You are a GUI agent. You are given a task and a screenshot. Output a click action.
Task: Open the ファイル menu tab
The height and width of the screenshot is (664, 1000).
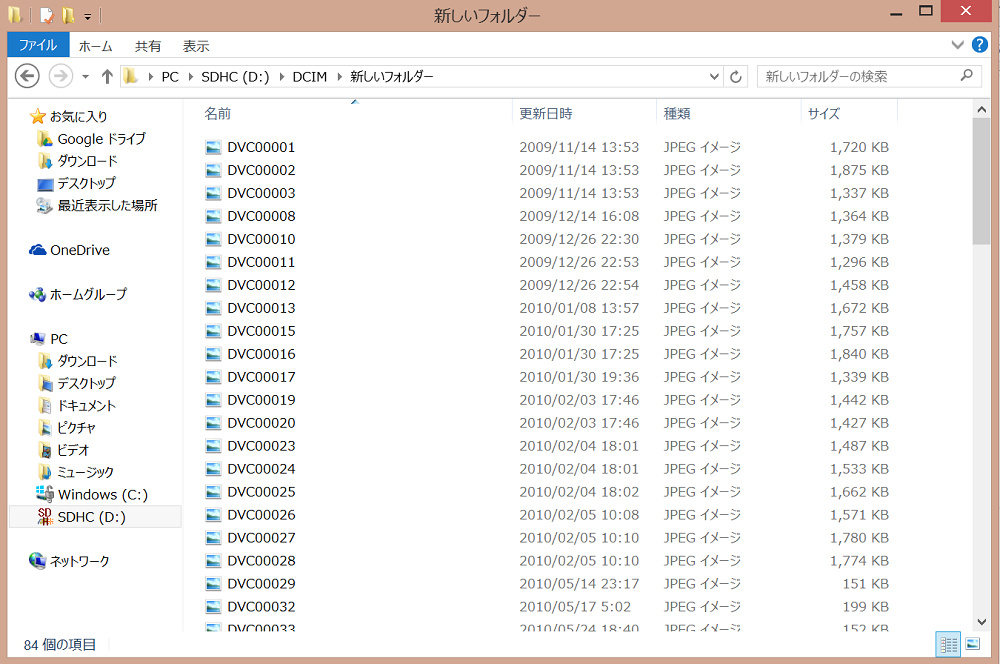38,46
